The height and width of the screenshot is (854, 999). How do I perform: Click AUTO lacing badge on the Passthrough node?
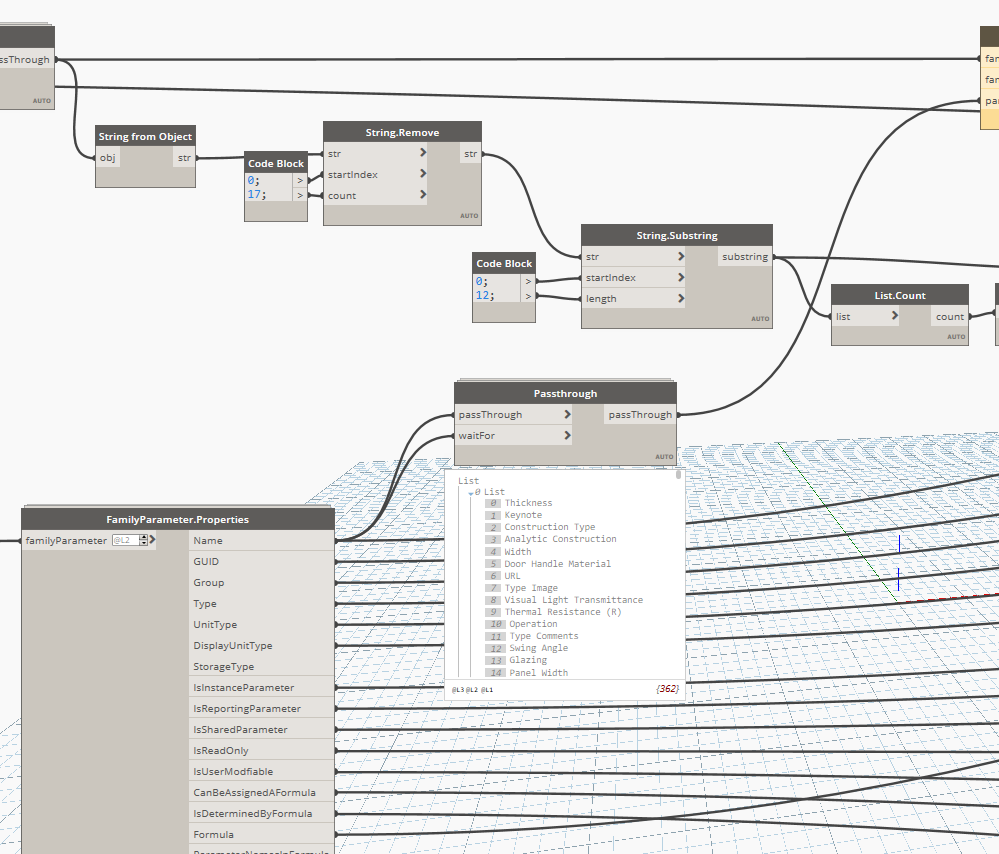coord(663,456)
